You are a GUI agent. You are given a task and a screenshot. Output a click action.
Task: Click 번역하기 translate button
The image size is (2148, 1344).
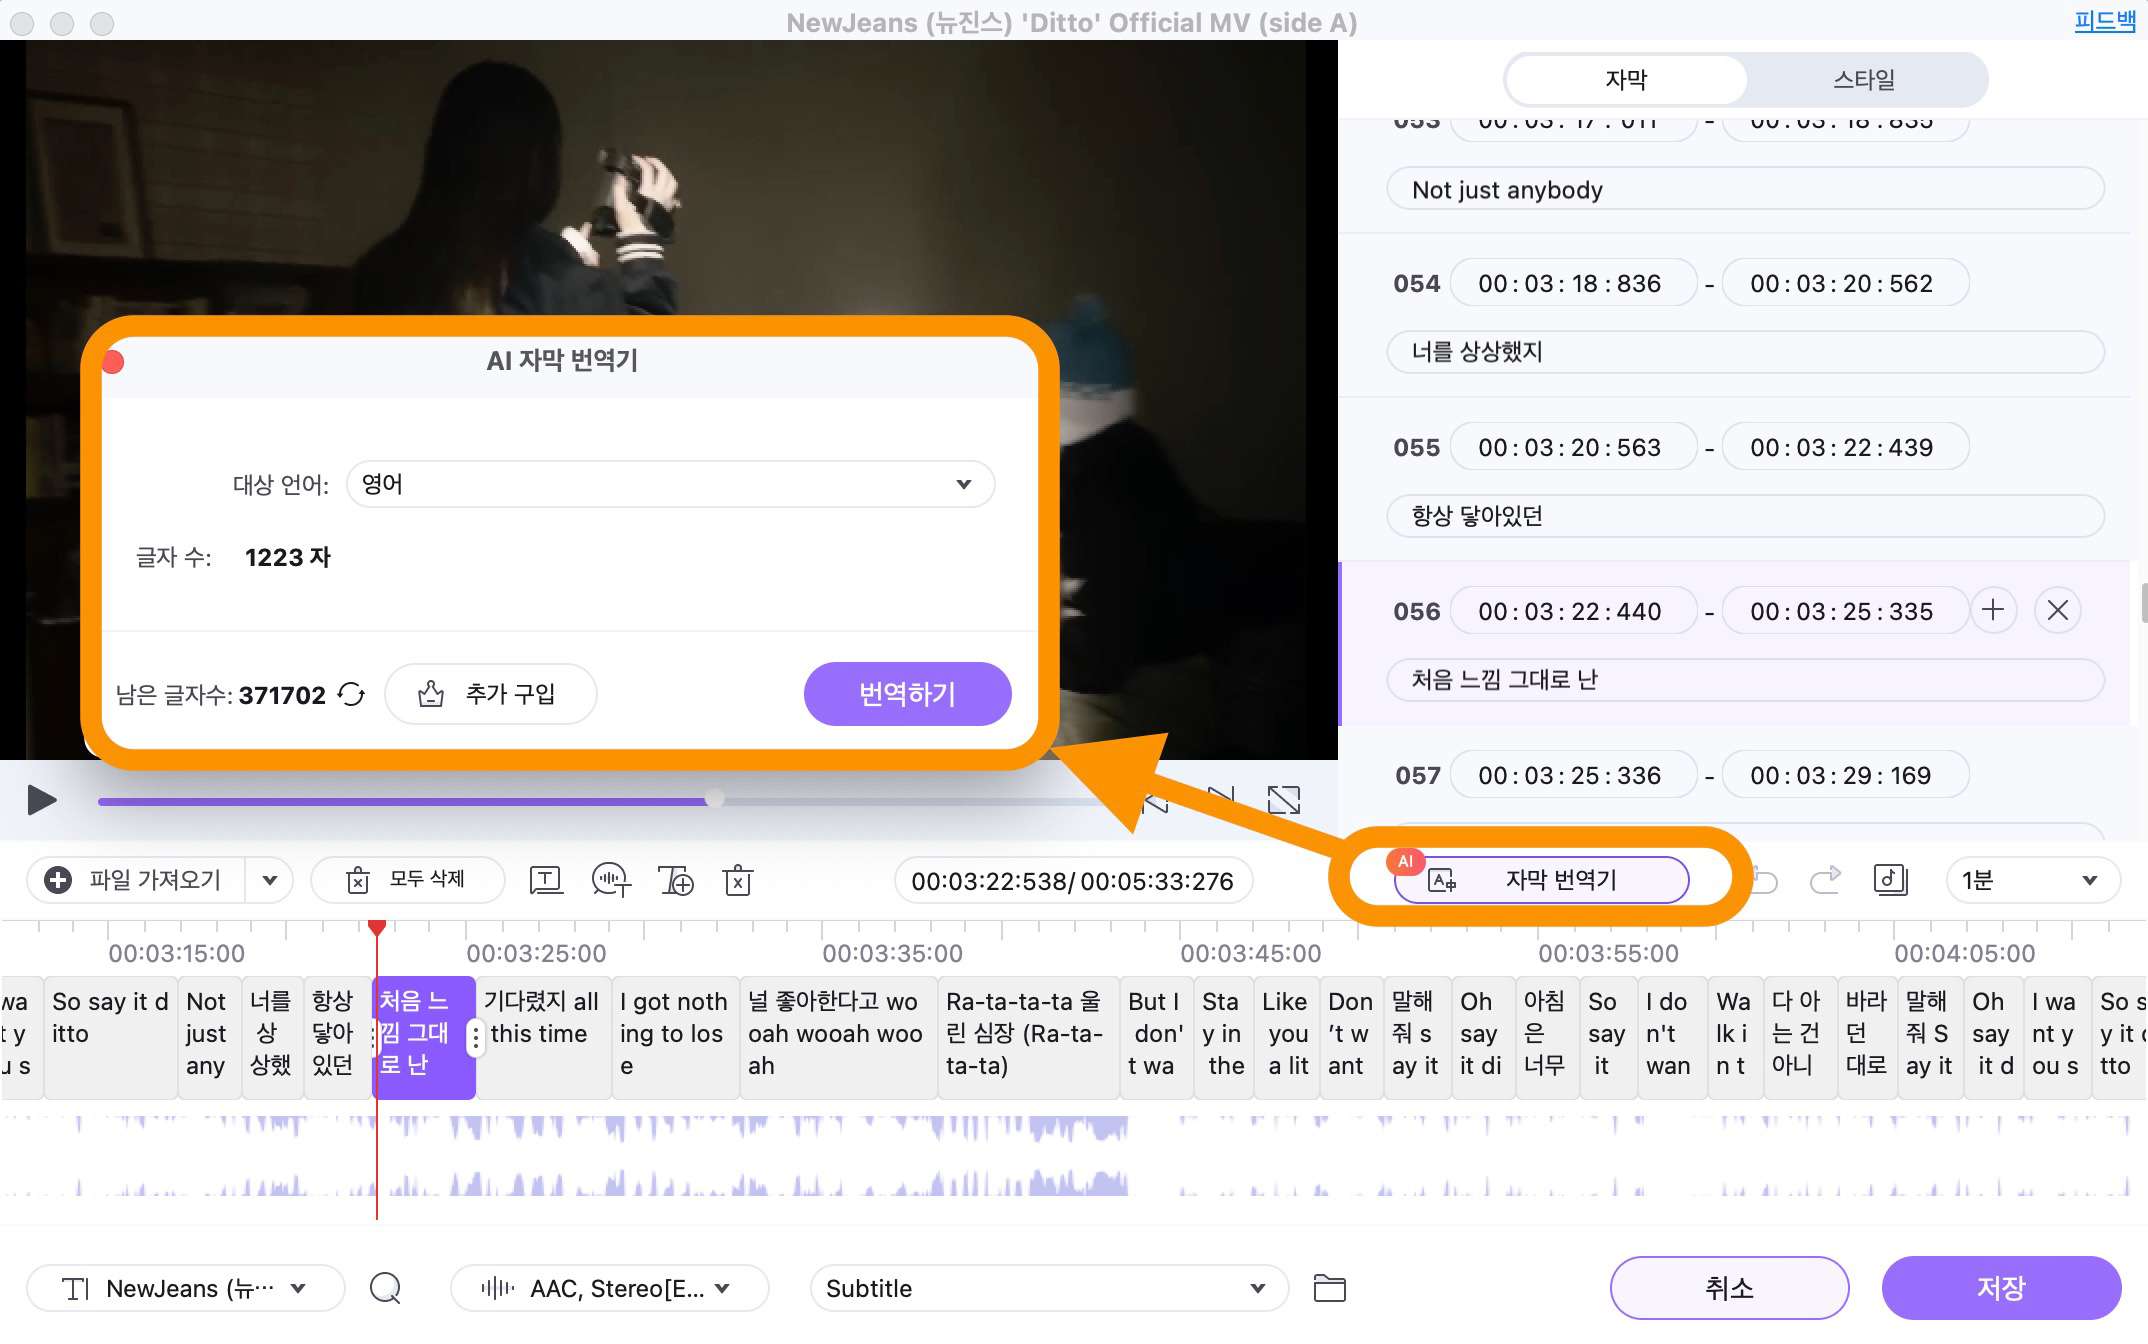click(907, 694)
